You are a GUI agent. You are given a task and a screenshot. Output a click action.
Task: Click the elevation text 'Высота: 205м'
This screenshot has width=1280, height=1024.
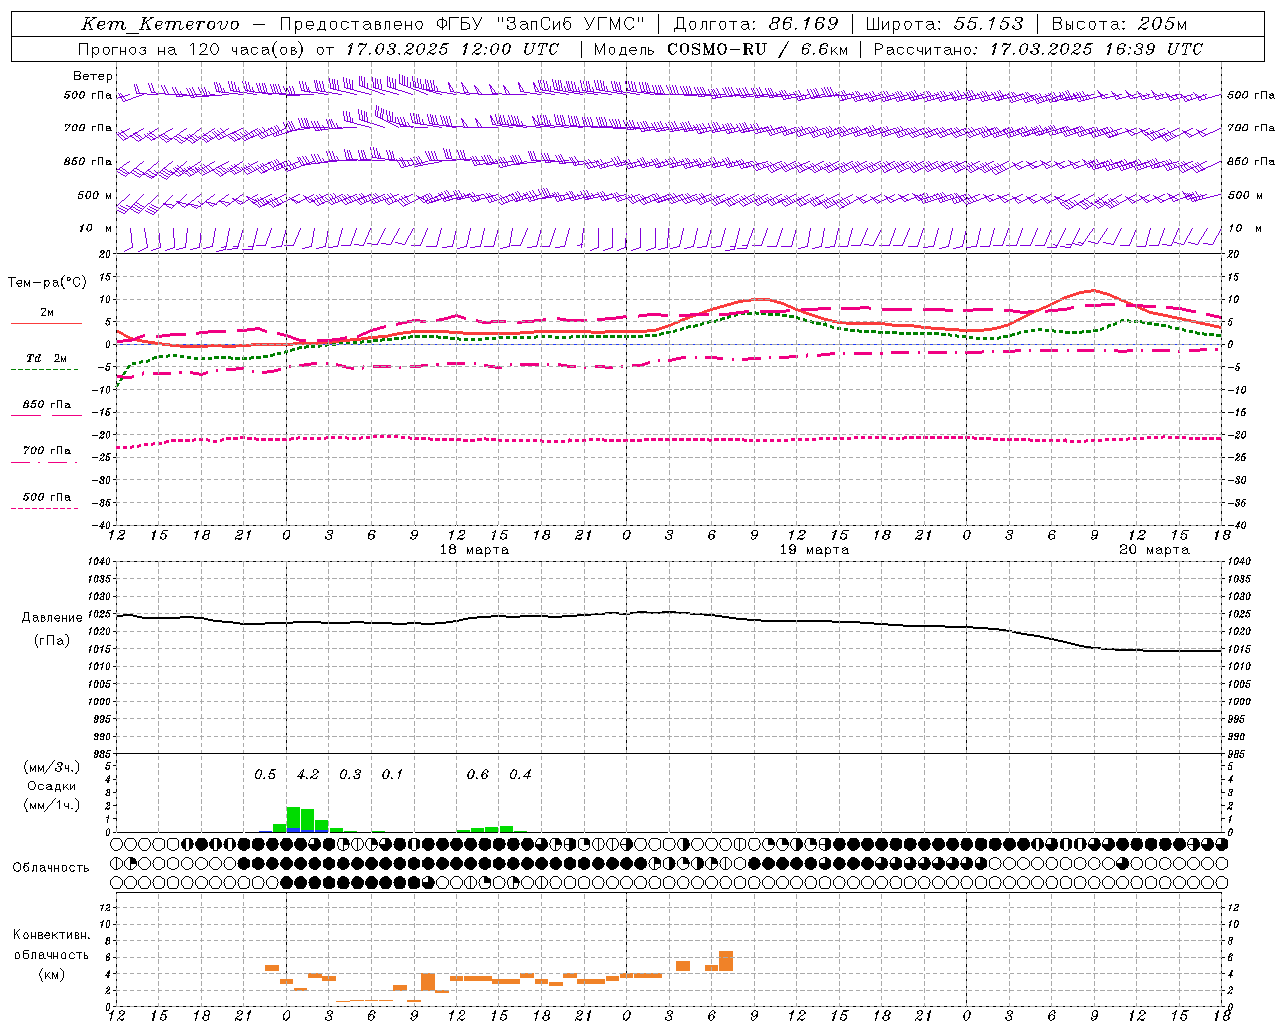(x=1119, y=24)
